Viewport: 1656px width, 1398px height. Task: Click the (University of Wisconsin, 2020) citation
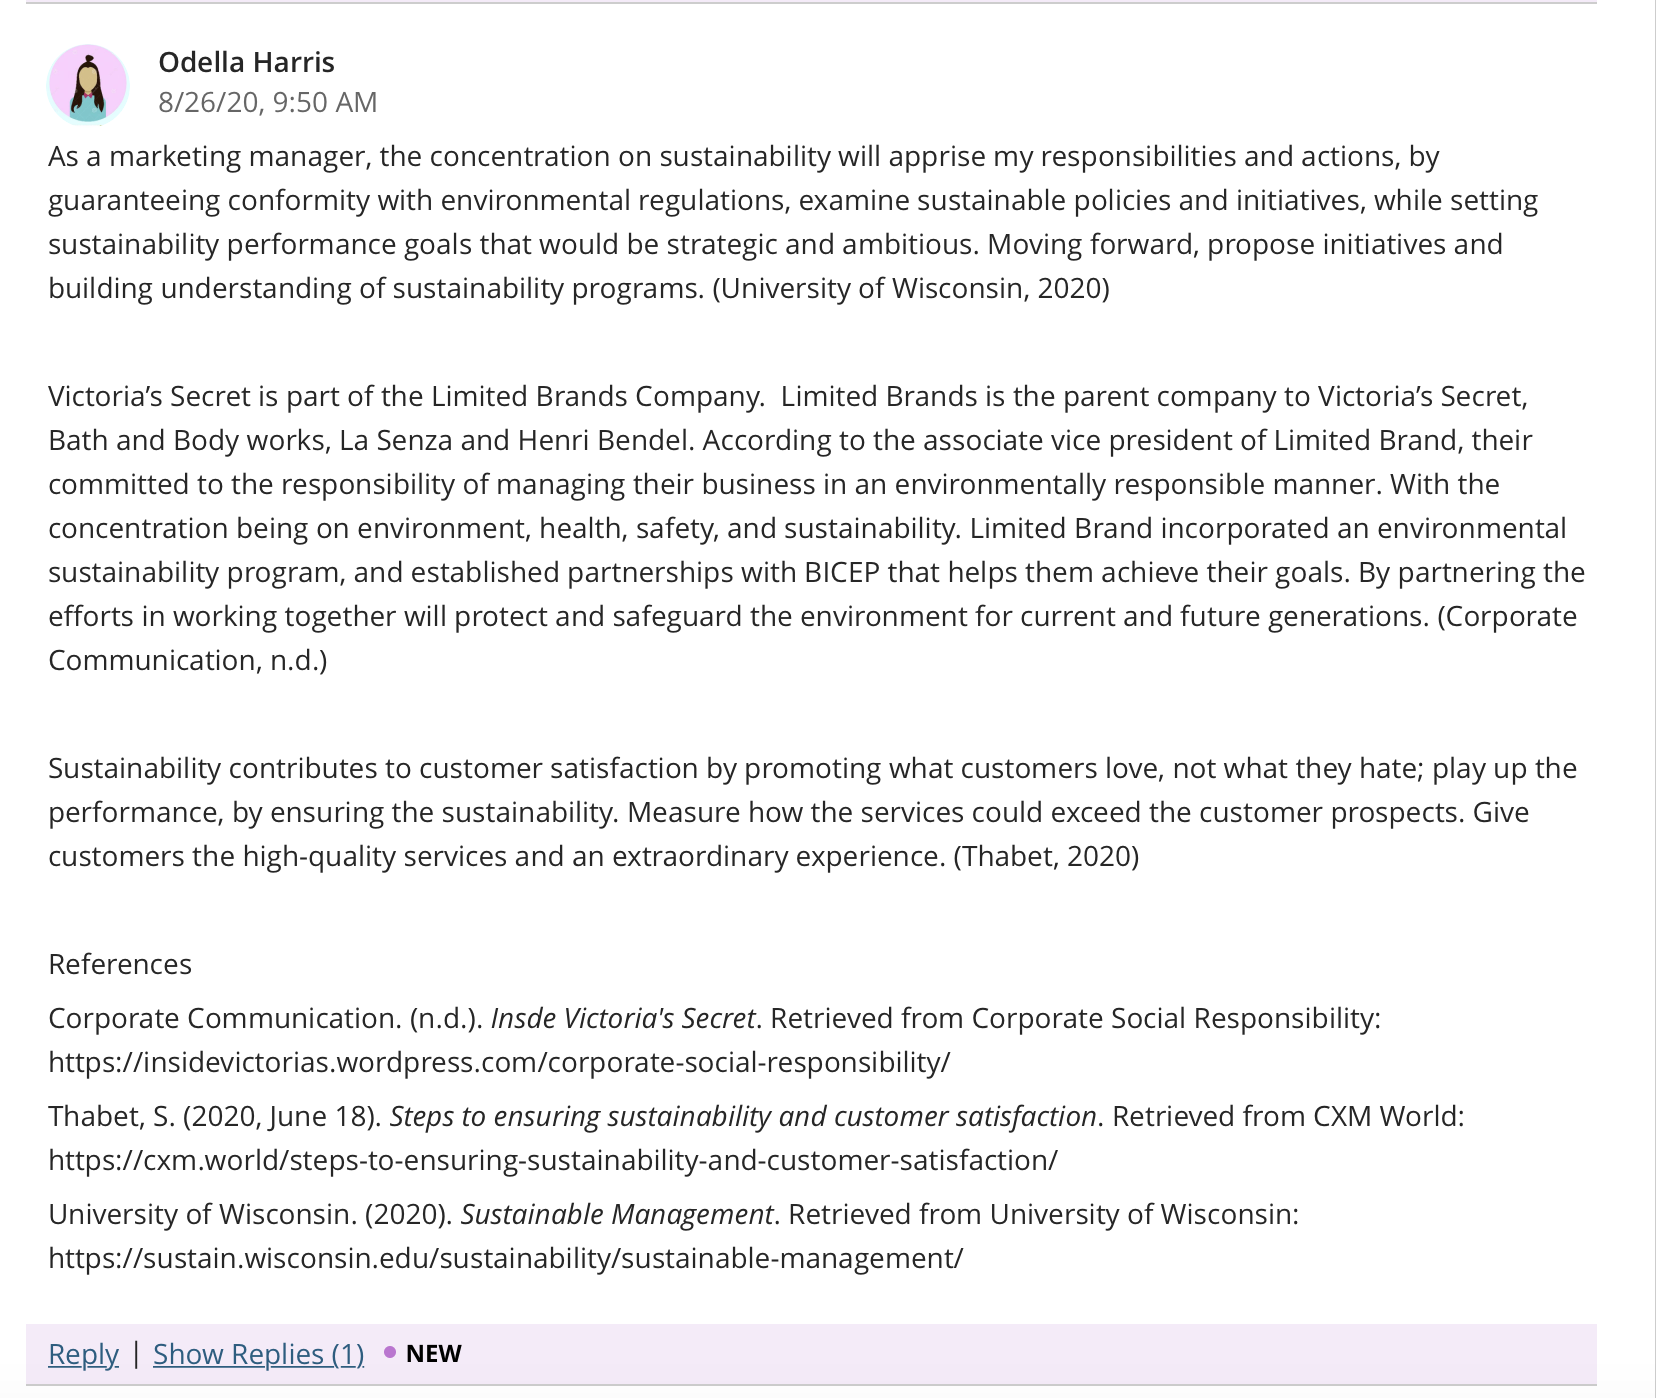(x=911, y=288)
